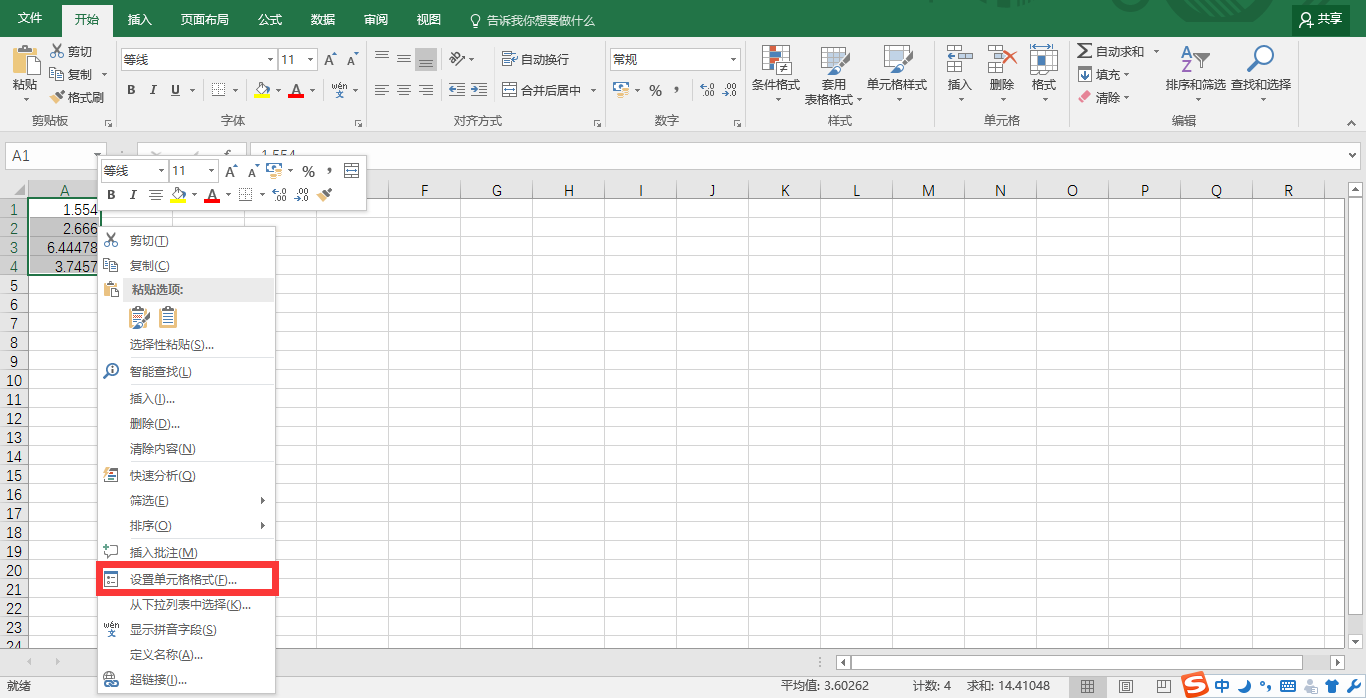Select 清除内容 in the context menu
1366x698 pixels.
(x=186, y=449)
